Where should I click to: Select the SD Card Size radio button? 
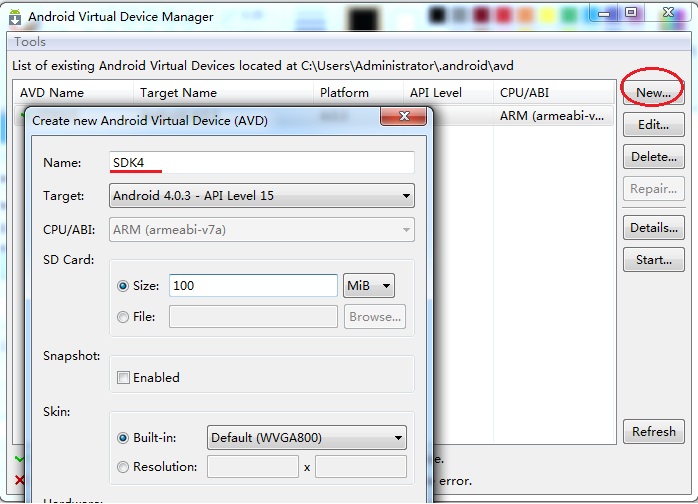(x=123, y=286)
